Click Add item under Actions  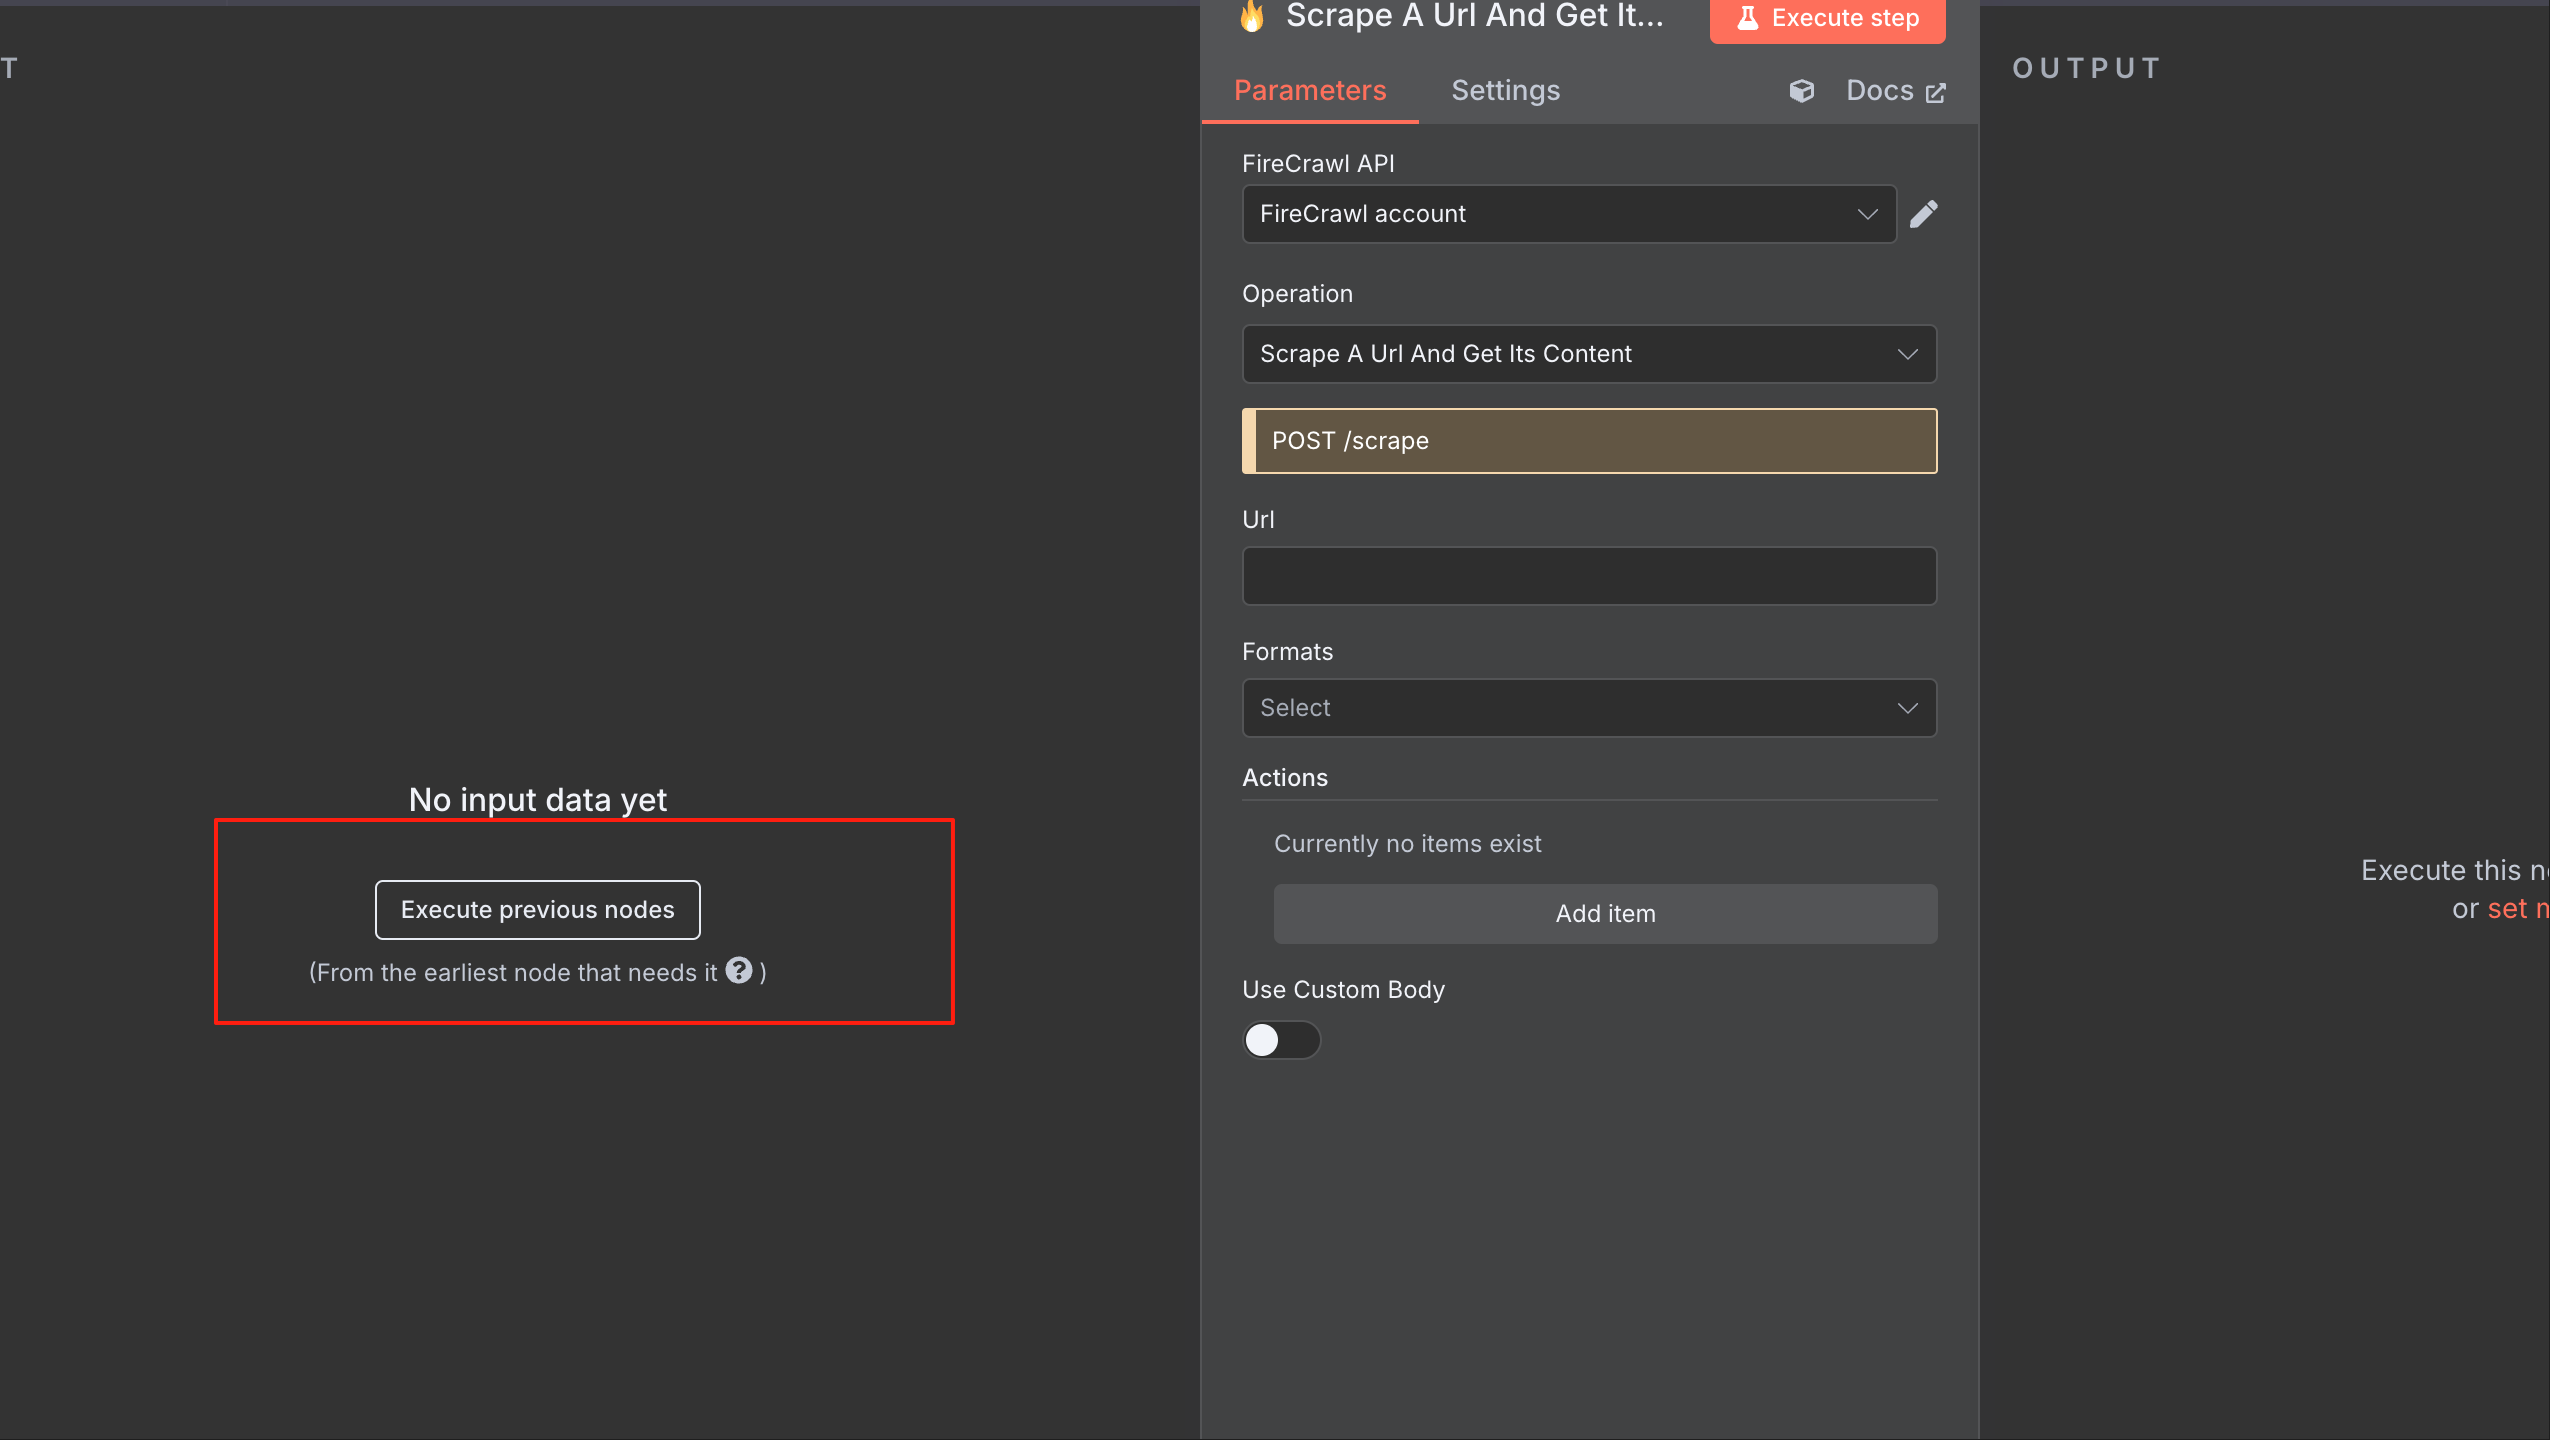coord(1604,914)
